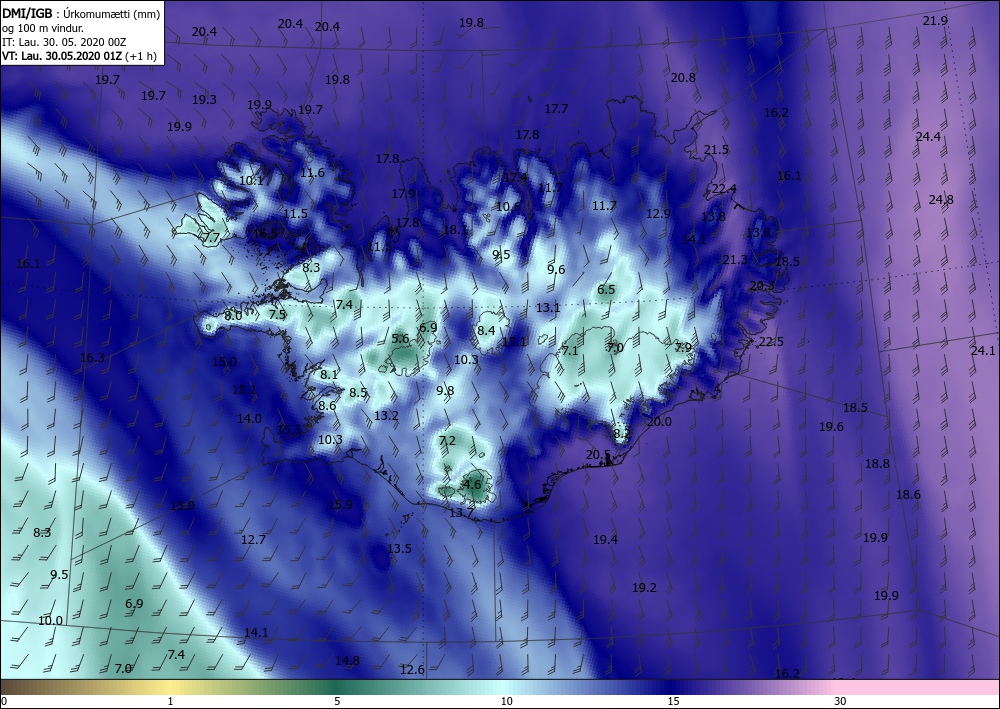The width and height of the screenshot is (1000, 709).
Task: Click the 19.6 value on the map
Action: (832, 427)
